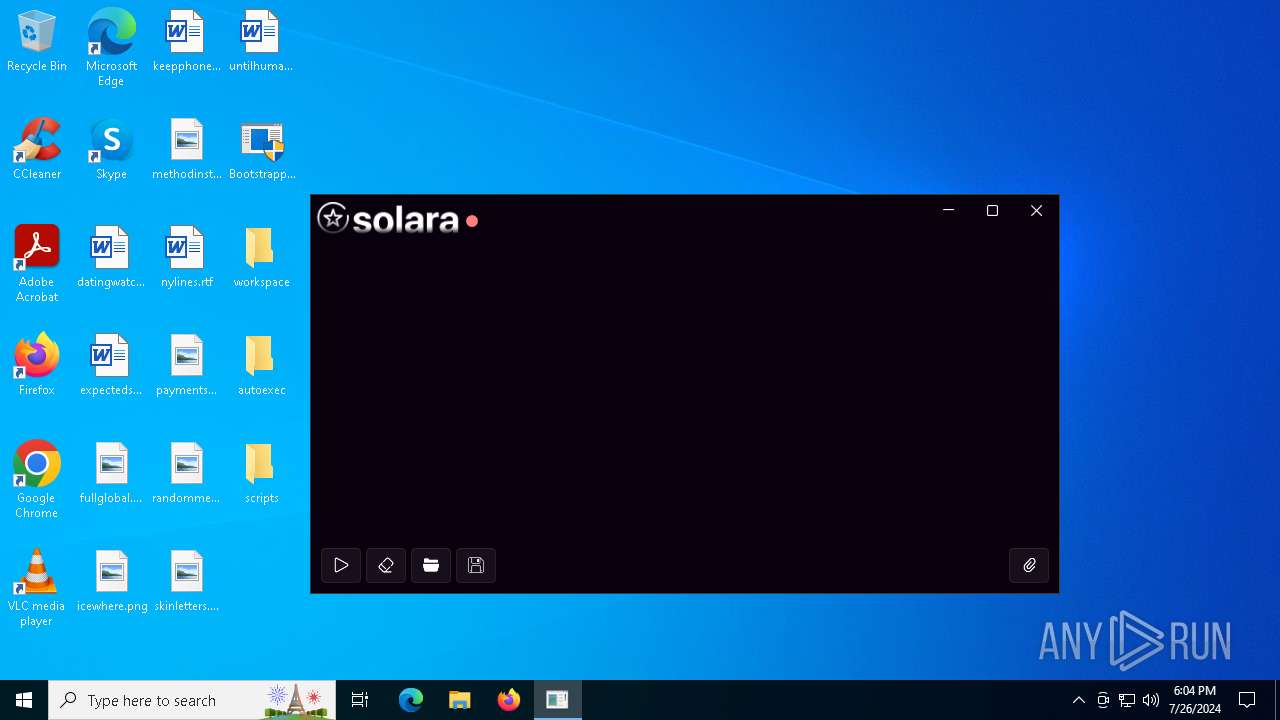This screenshot has height=720, width=1280.
Task: Open the Windows Start menu
Action: tap(24, 700)
